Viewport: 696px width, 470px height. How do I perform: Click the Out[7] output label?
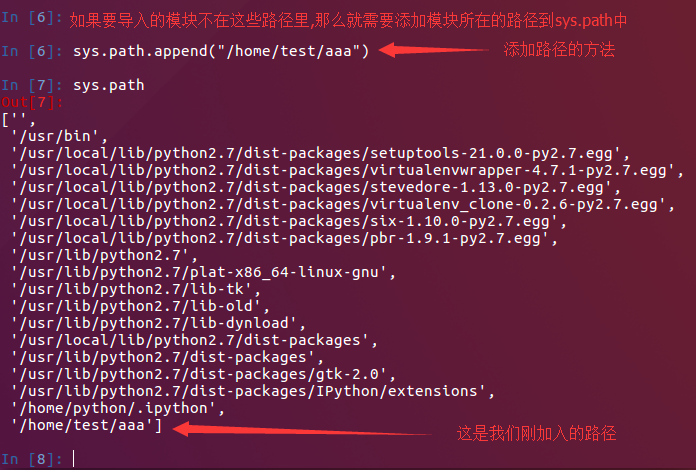pyautogui.click(x=32, y=103)
